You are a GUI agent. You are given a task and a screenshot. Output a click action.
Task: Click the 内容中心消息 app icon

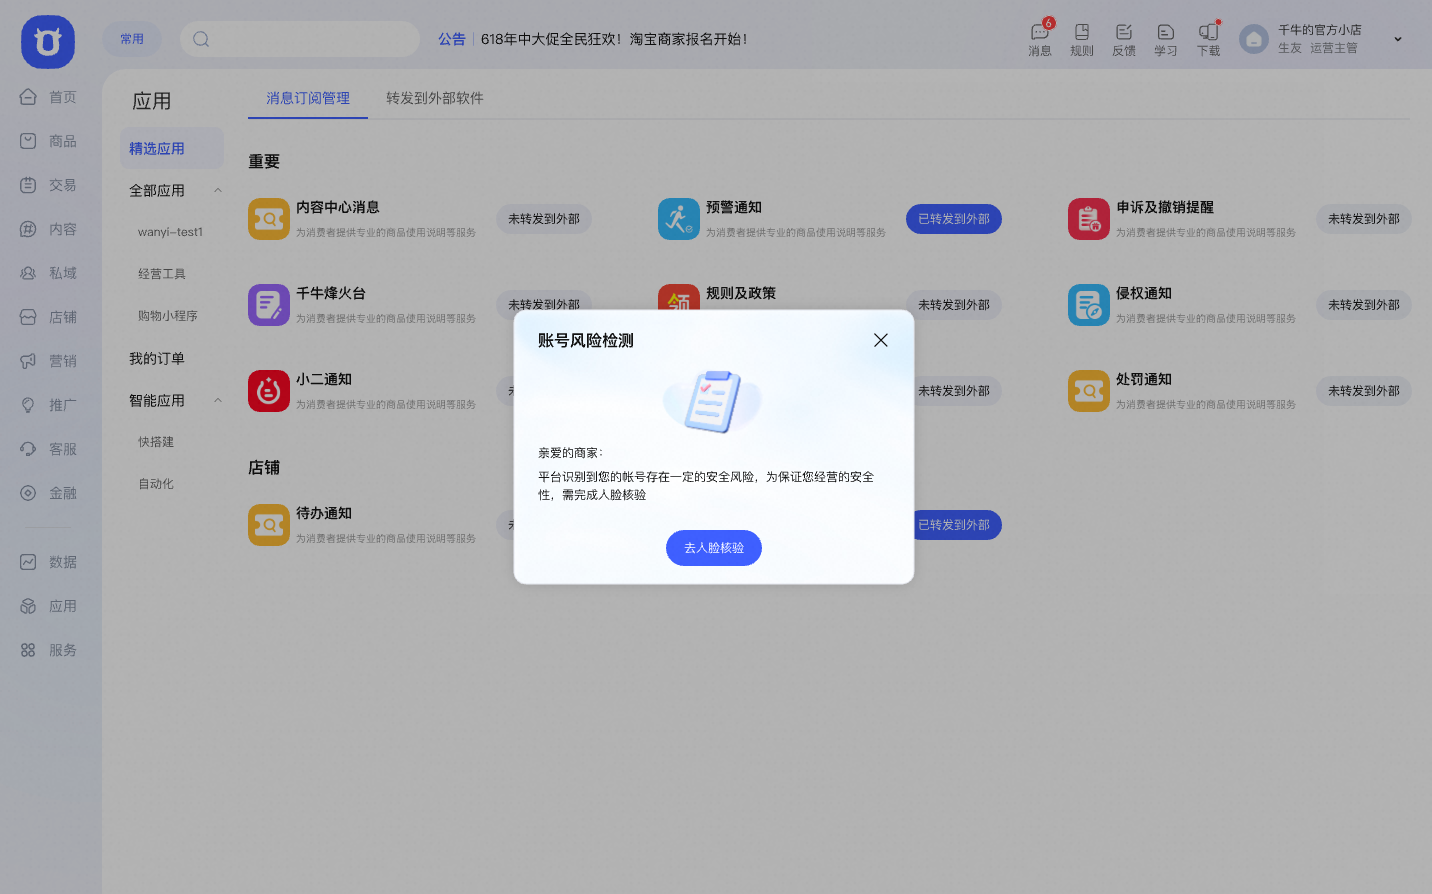pos(269,219)
